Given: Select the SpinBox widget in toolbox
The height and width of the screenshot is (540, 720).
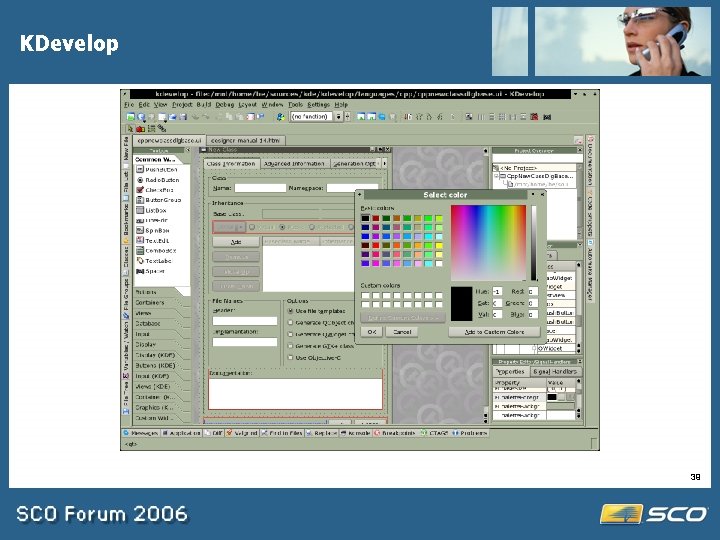Looking at the screenshot, I should click(x=153, y=231).
